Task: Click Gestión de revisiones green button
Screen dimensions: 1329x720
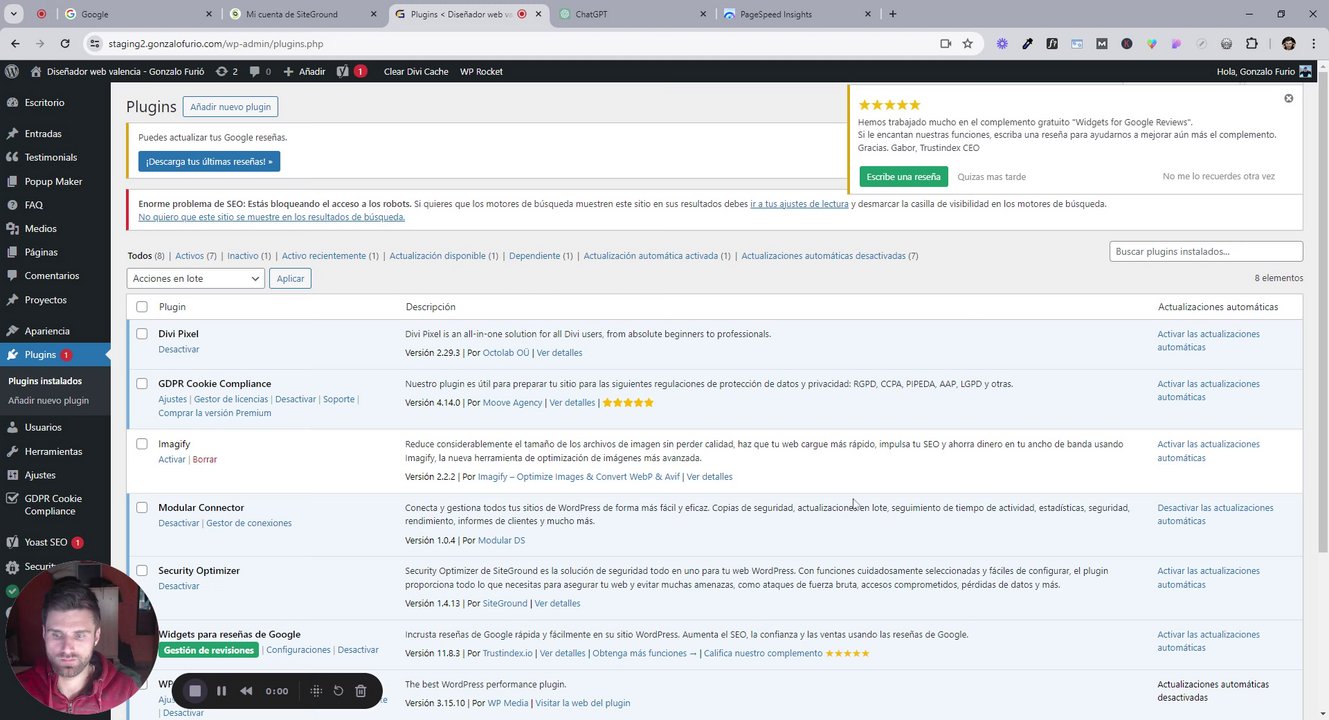Action: (209, 650)
